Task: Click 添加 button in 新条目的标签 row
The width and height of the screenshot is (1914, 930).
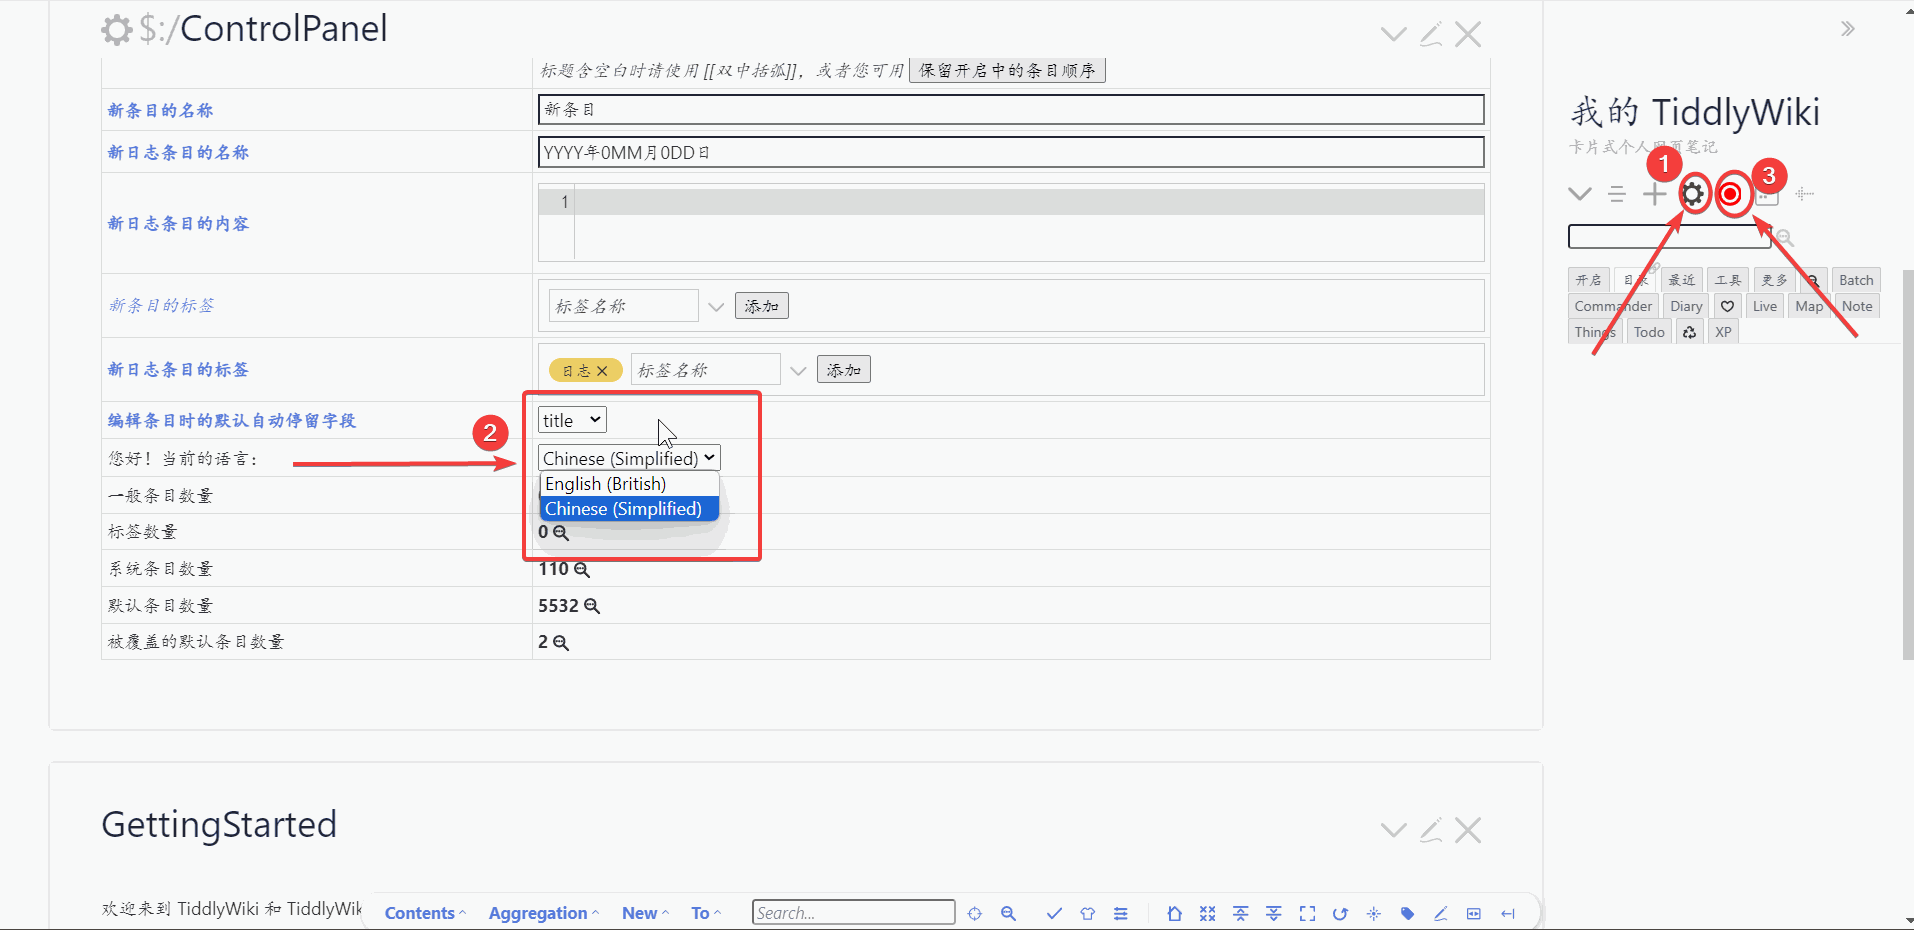Action: point(762,306)
